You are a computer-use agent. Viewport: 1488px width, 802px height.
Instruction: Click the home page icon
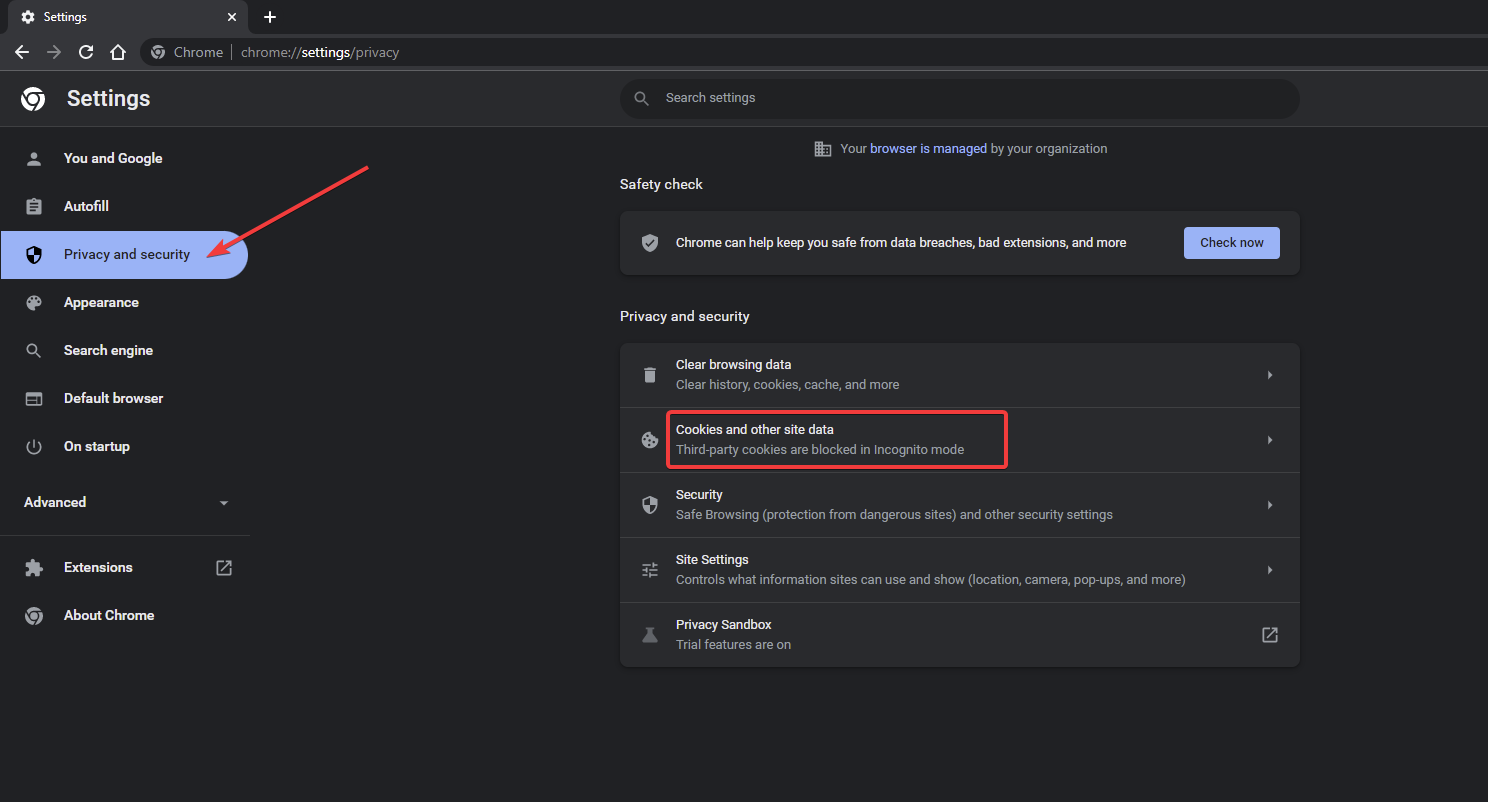coord(118,52)
